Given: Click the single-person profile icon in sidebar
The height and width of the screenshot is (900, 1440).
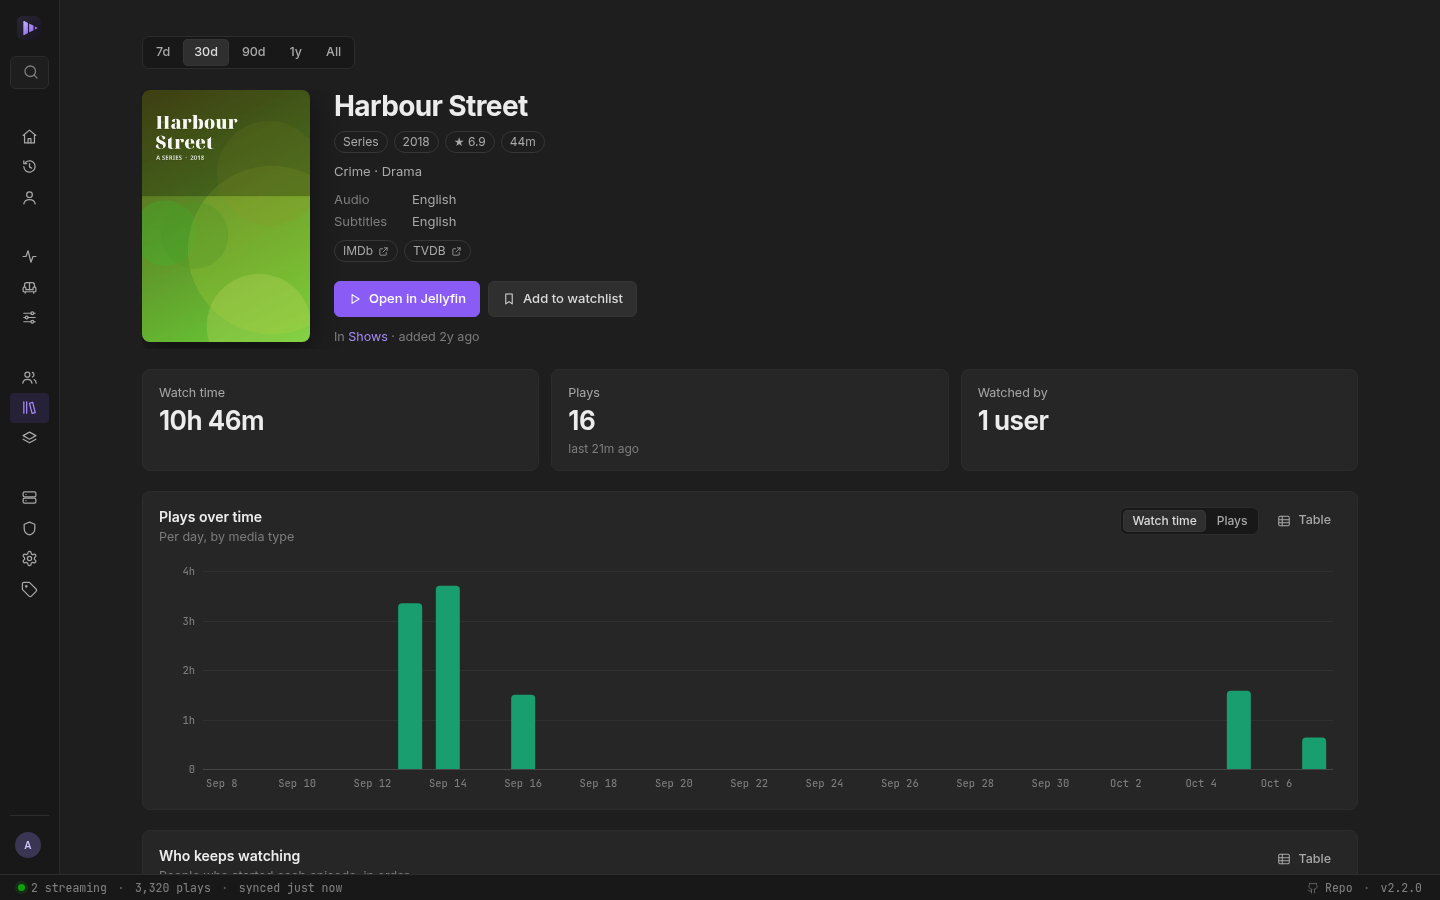Looking at the screenshot, I should click(30, 198).
